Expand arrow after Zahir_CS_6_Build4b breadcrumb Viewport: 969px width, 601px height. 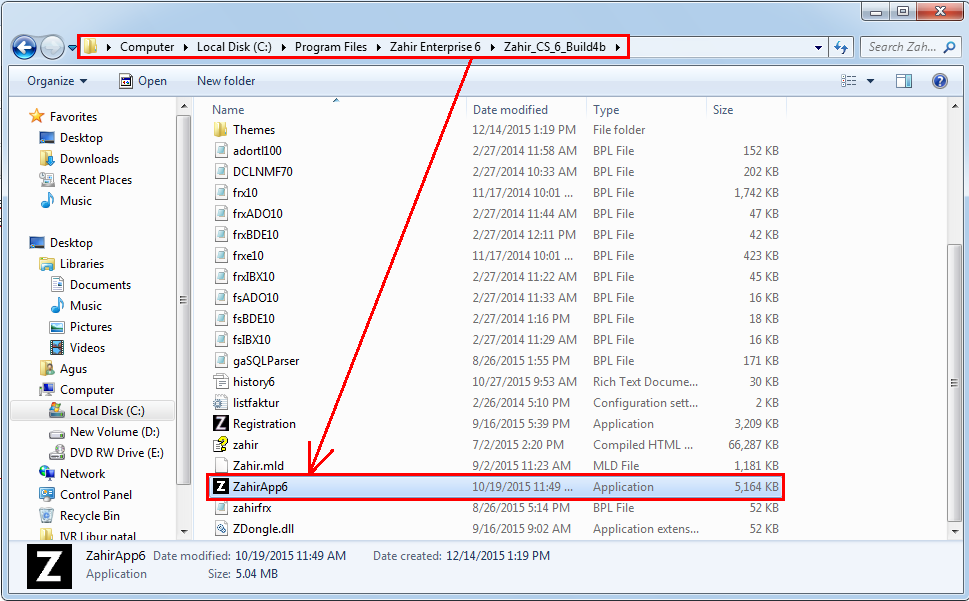coord(617,47)
